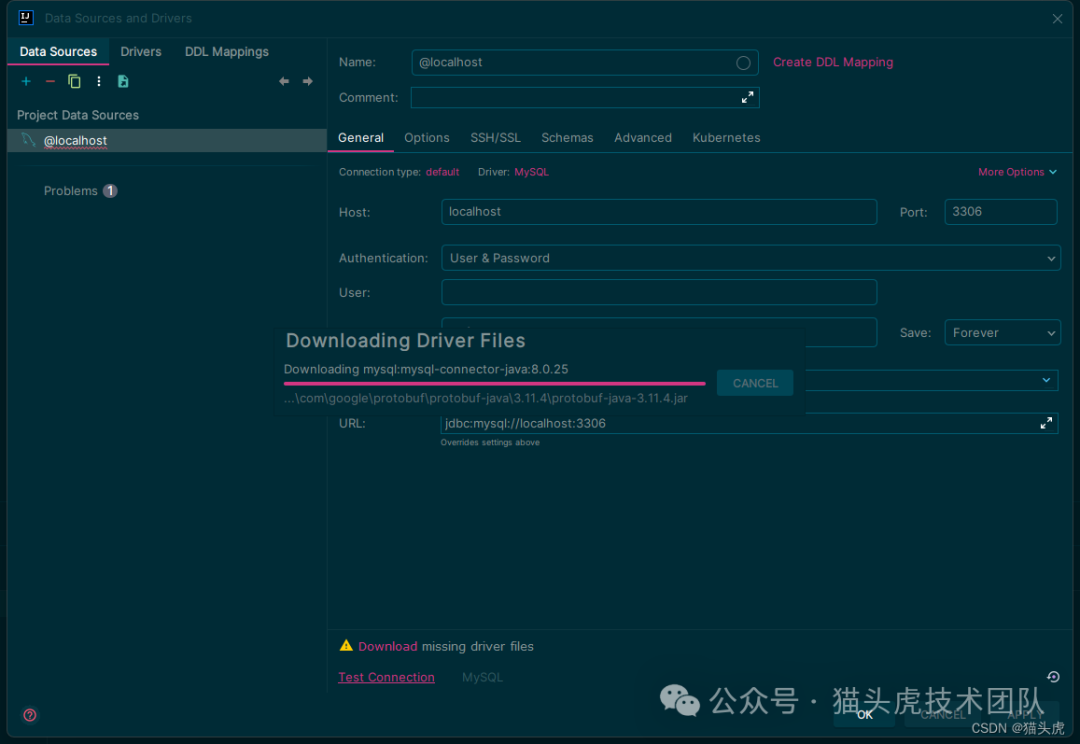Click the MySQL icon beside @localhost
The width and height of the screenshot is (1080, 744).
(x=28, y=140)
